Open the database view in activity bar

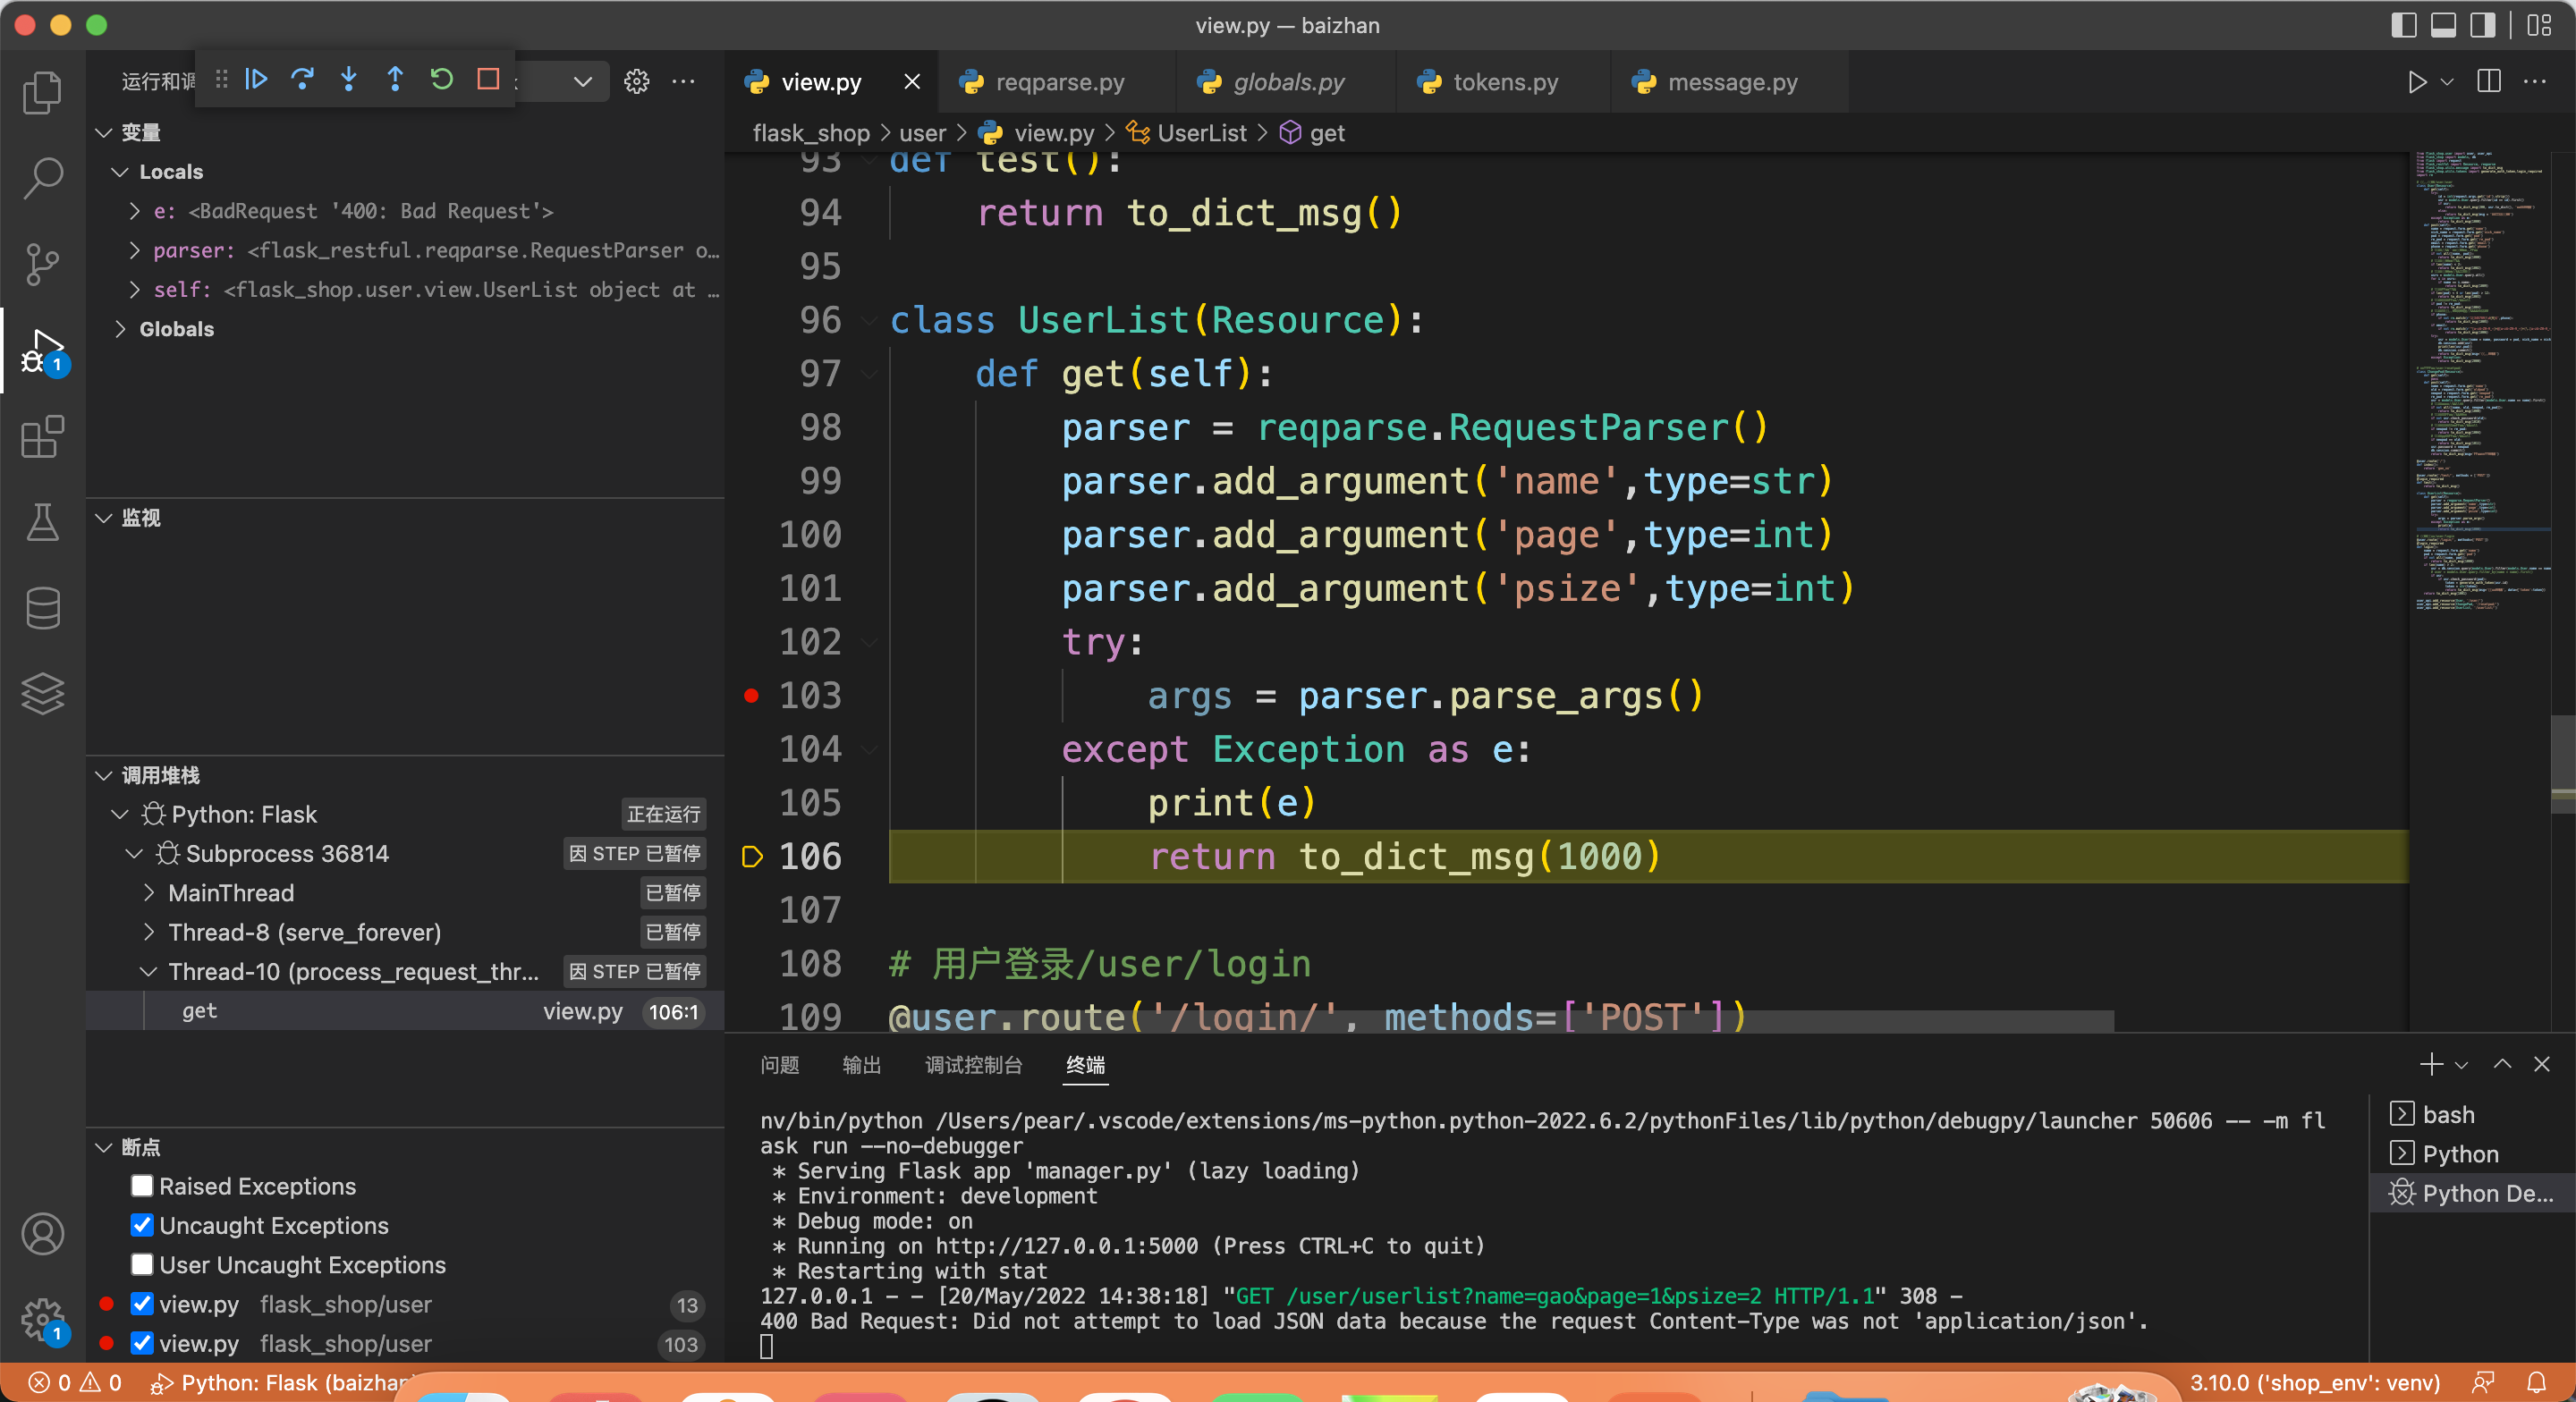click(42, 608)
